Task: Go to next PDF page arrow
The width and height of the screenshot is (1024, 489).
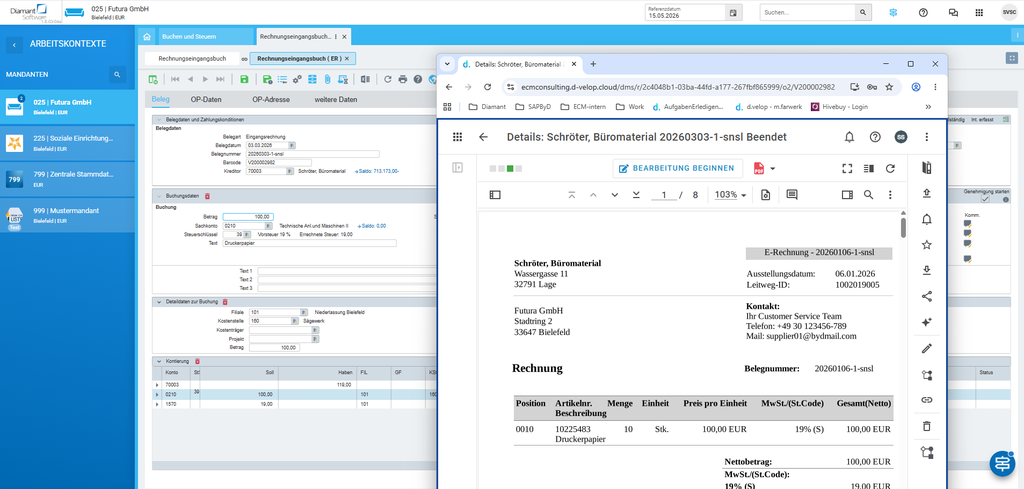Action: click(x=615, y=195)
